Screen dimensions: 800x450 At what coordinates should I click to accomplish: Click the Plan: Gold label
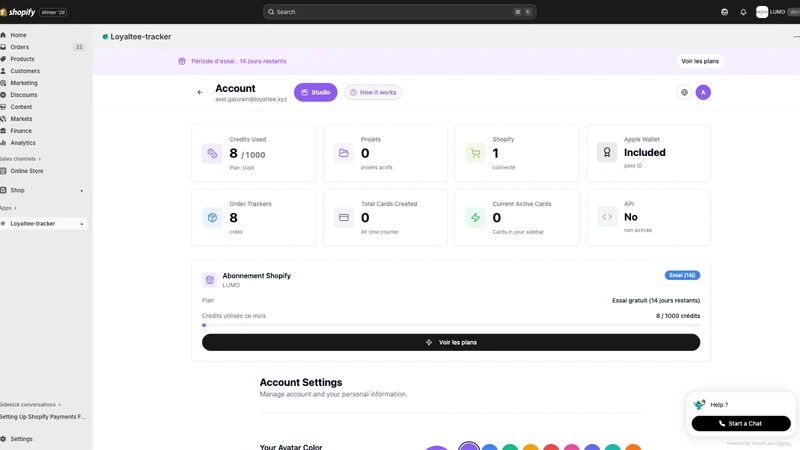coord(241,168)
